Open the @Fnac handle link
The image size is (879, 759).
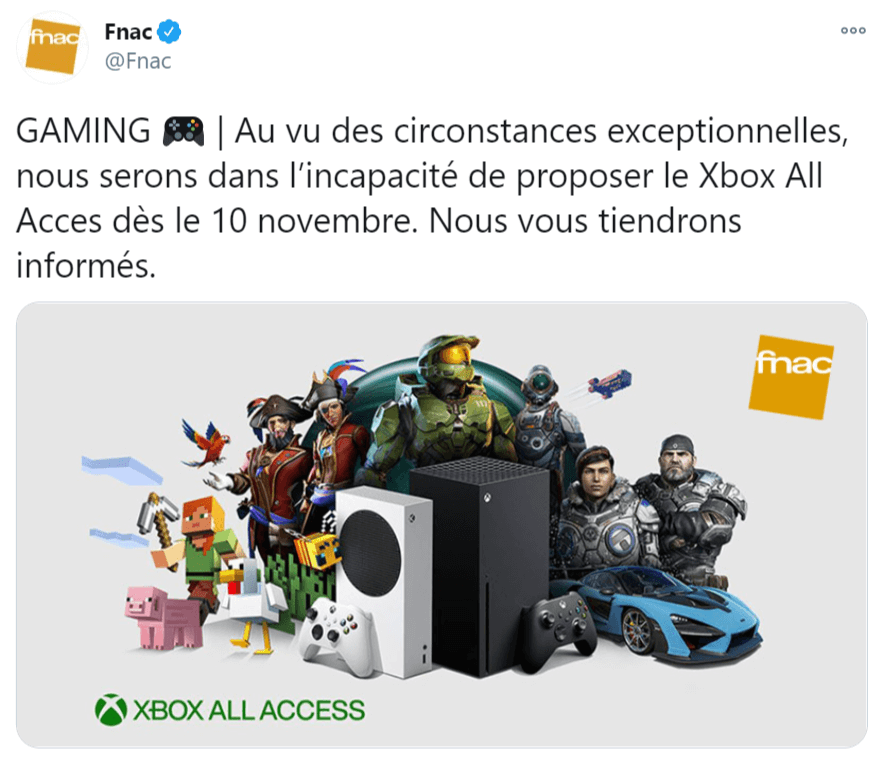(x=138, y=61)
